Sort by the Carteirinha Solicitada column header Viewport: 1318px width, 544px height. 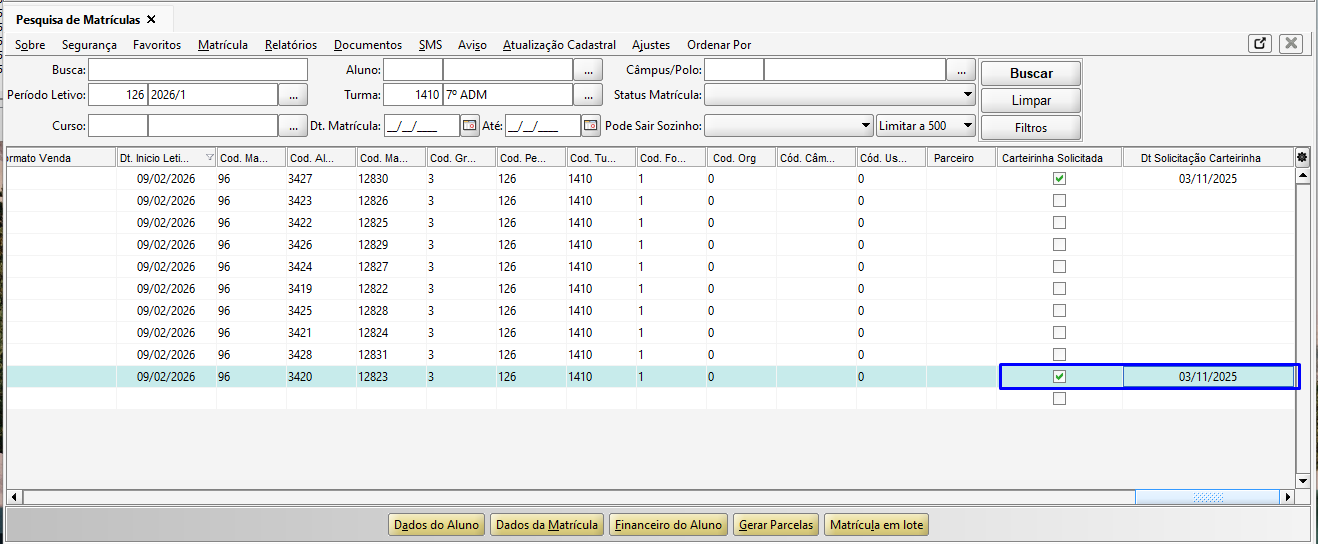coord(1059,158)
